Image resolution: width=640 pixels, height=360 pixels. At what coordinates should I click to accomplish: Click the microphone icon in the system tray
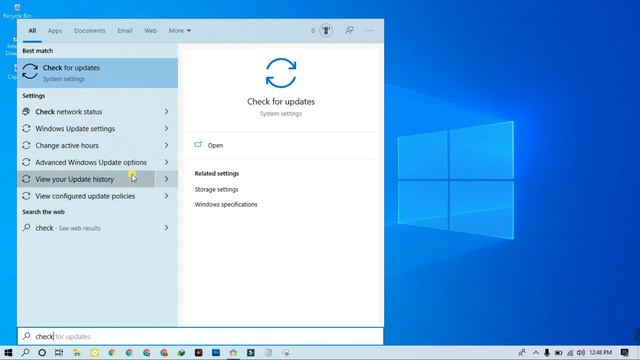point(547,352)
